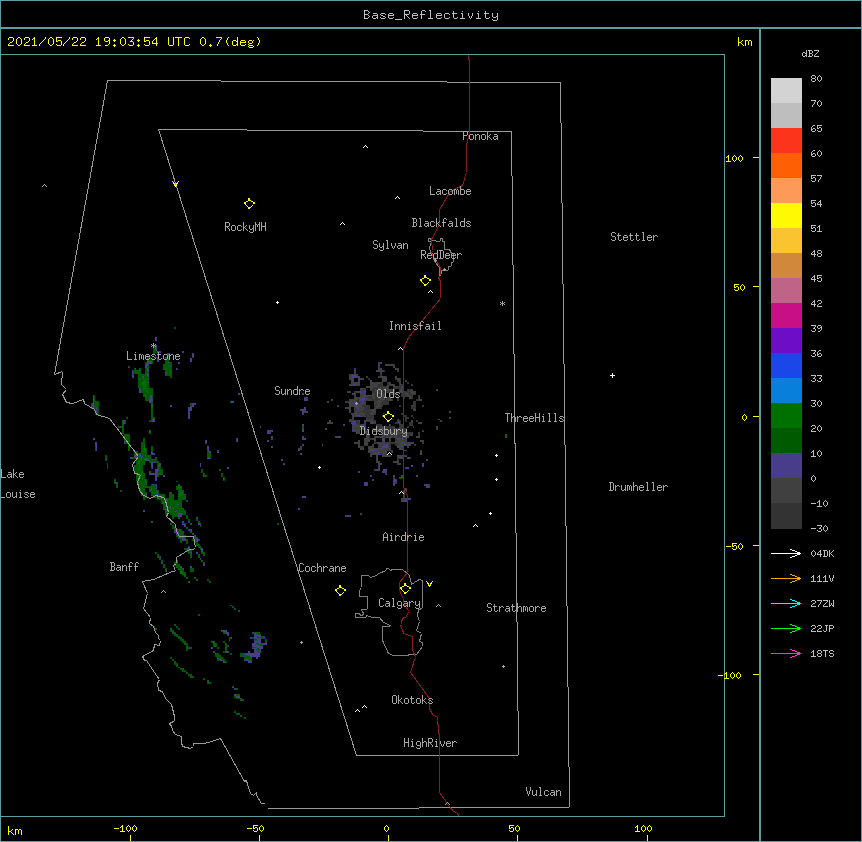Click the Stettler label
862x842 pixels.
pos(634,237)
